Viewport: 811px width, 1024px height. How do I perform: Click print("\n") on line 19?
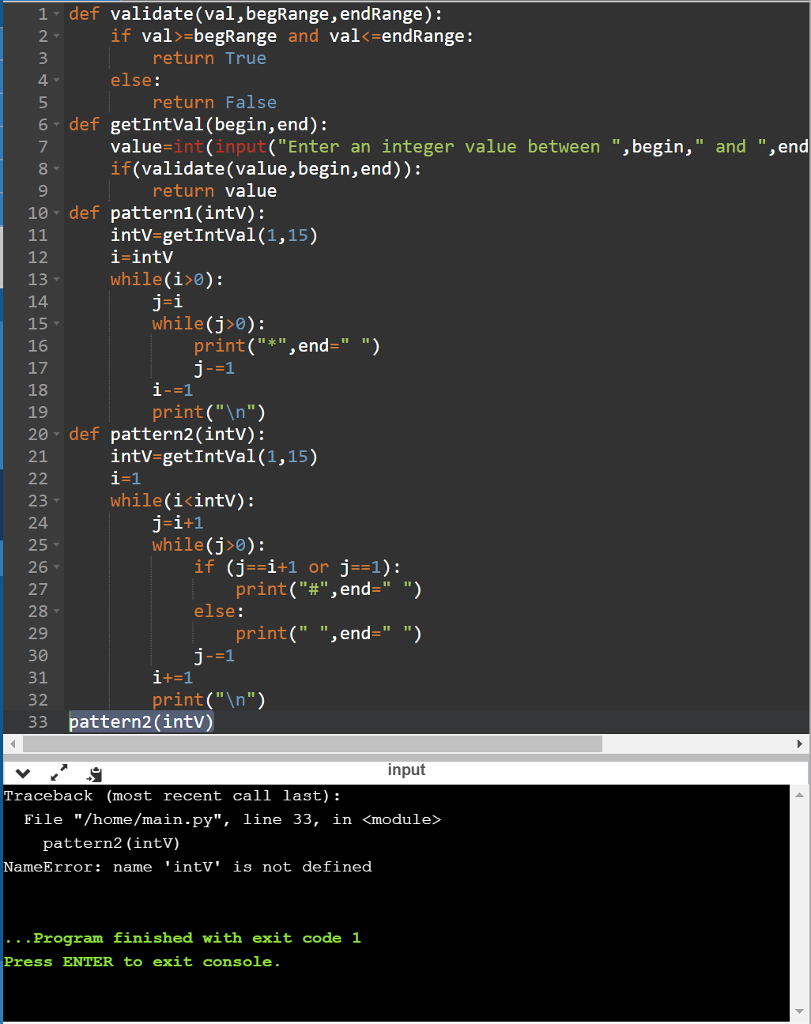click(209, 412)
